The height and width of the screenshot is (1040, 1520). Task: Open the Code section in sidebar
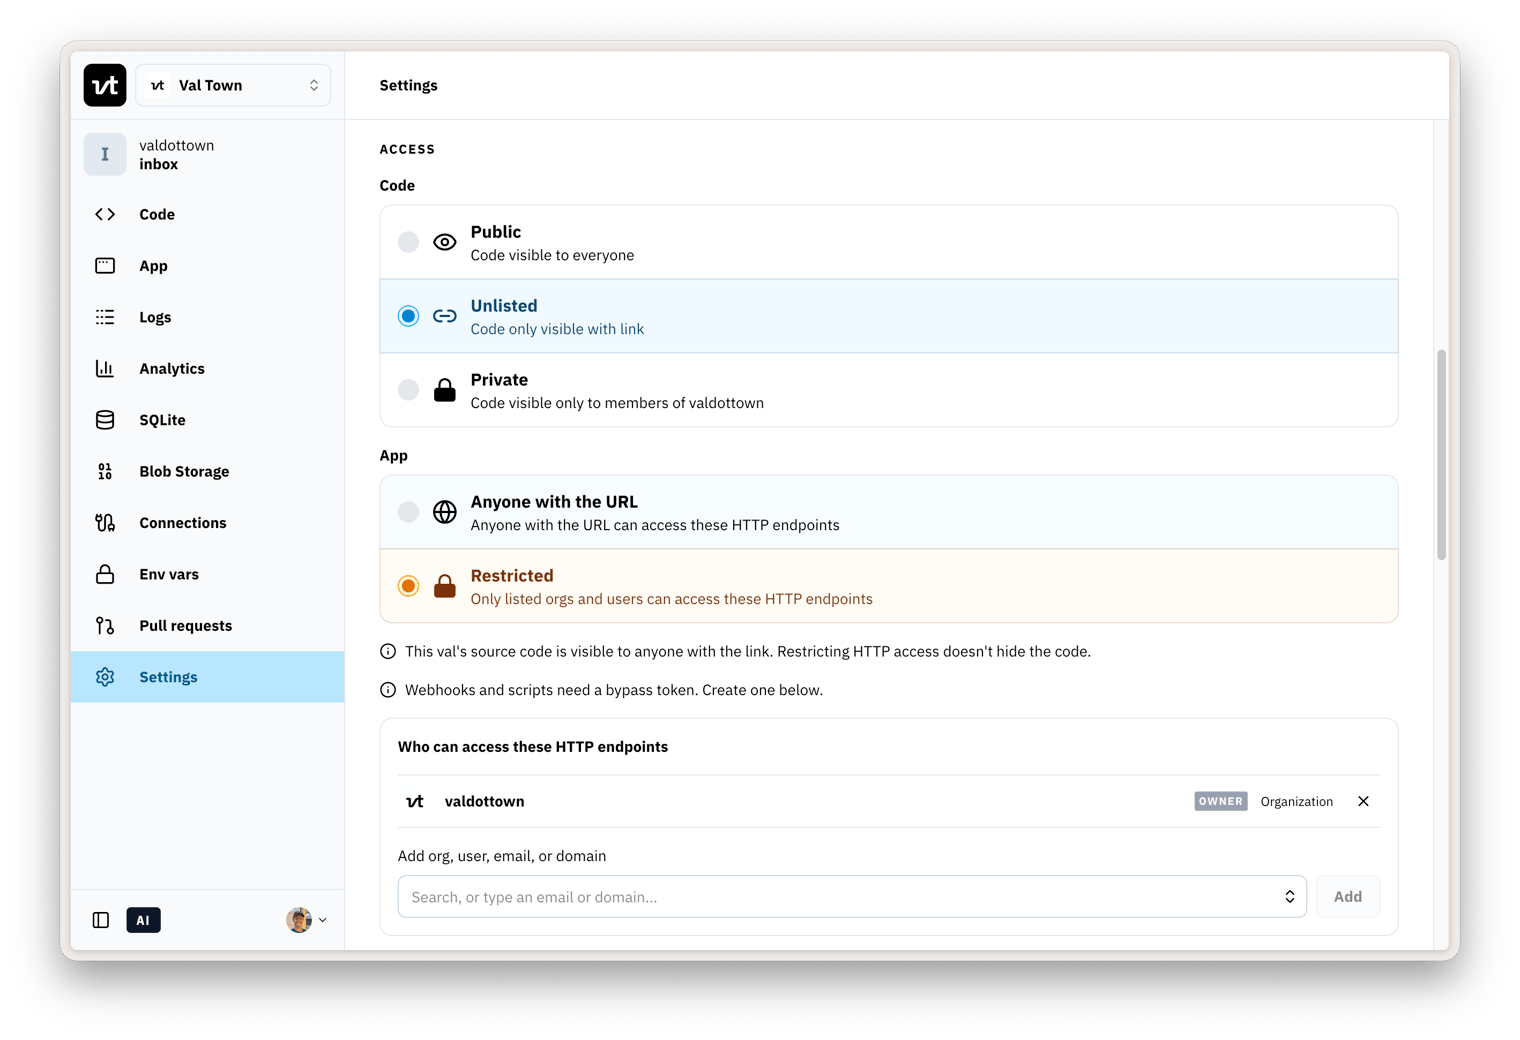pos(207,214)
